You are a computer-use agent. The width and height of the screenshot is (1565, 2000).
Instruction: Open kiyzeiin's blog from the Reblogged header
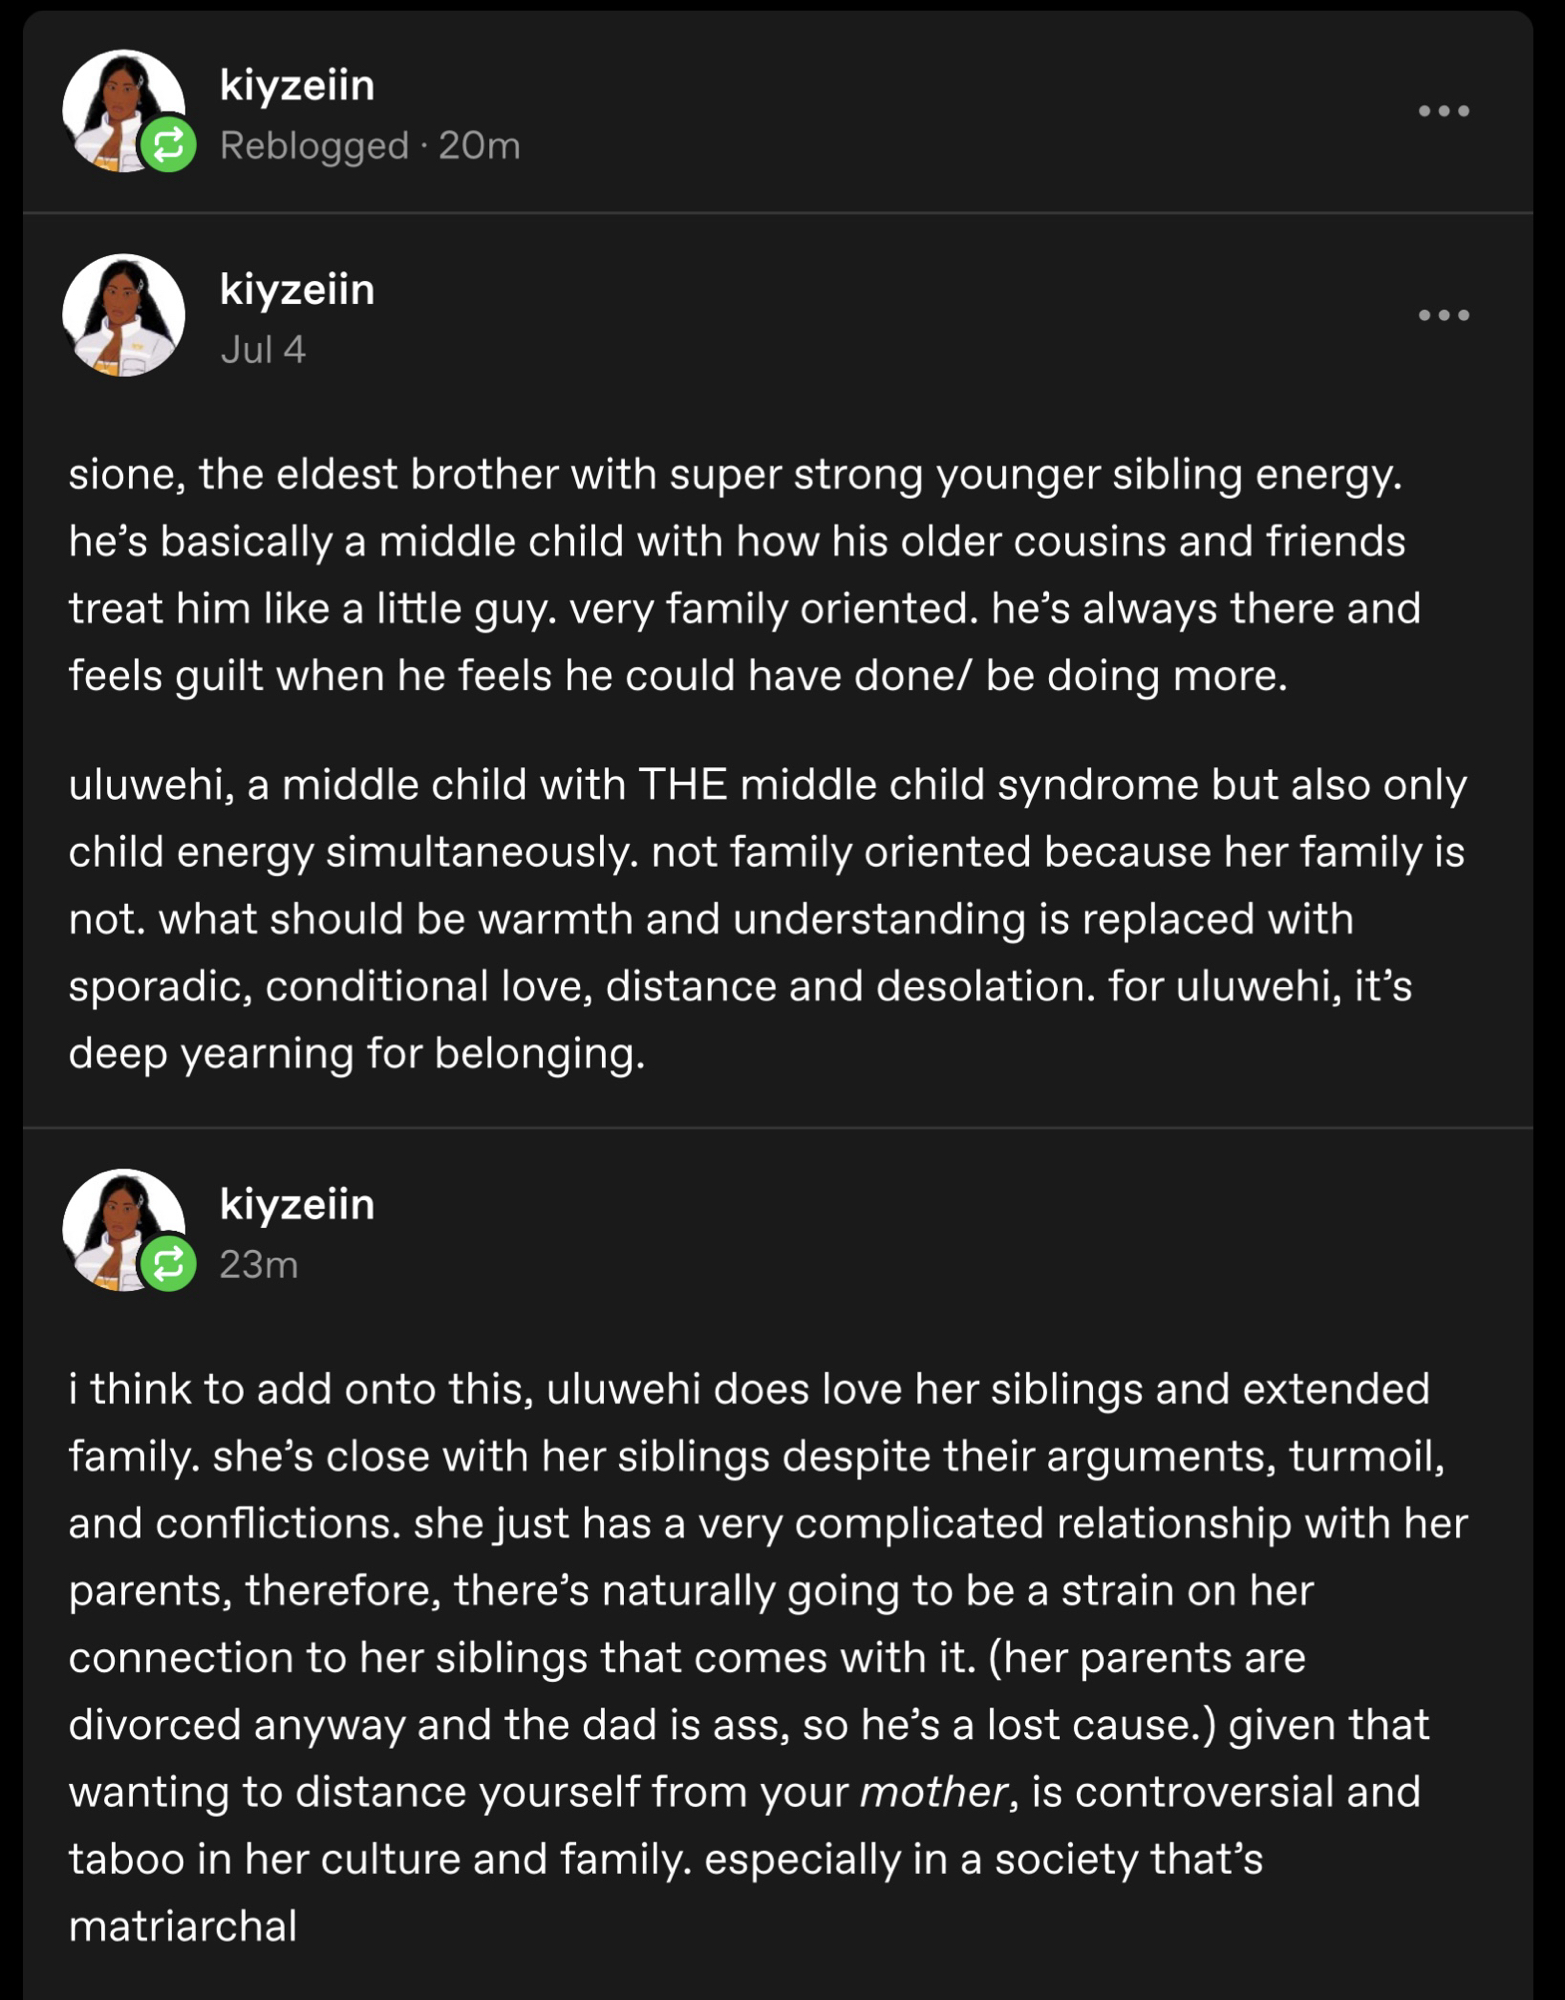(x=297, y=85)
